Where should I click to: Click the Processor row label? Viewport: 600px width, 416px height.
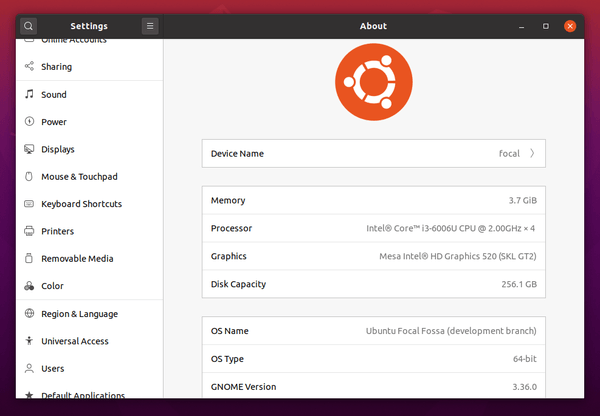(x=231, y=228)
